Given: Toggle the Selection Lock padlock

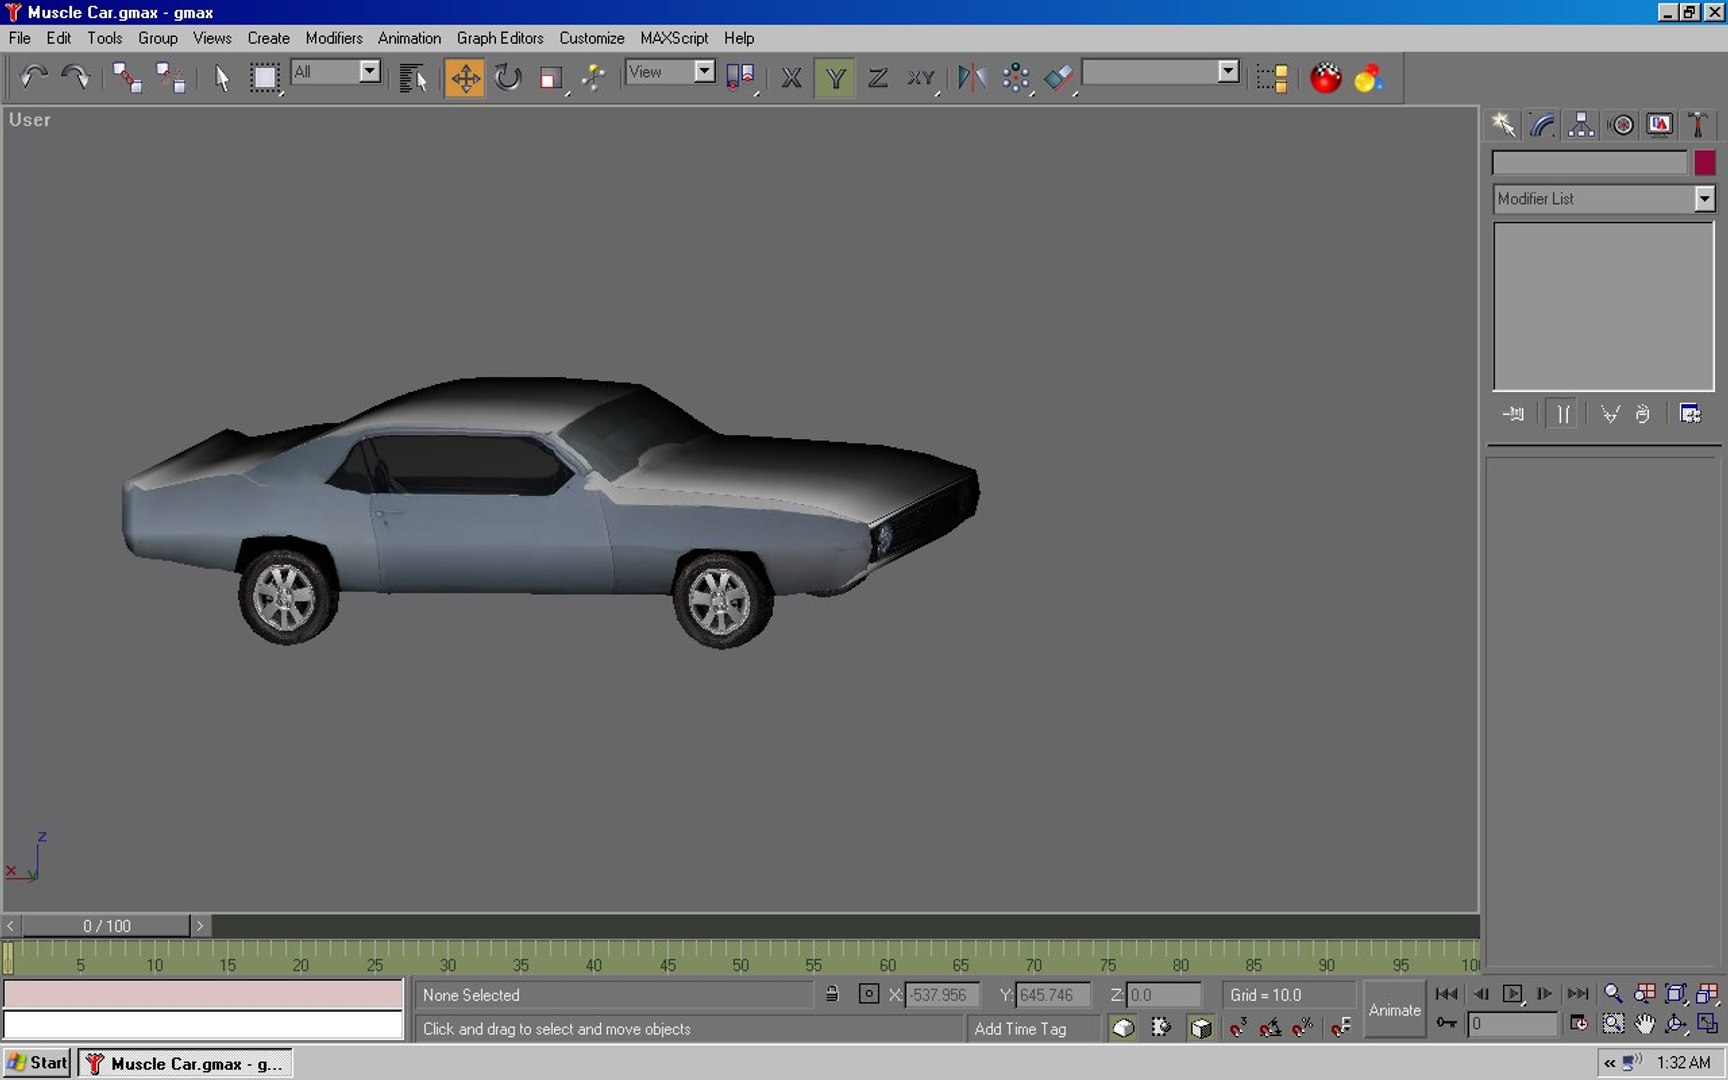Looking at the screenshot, I should (831, 994).
